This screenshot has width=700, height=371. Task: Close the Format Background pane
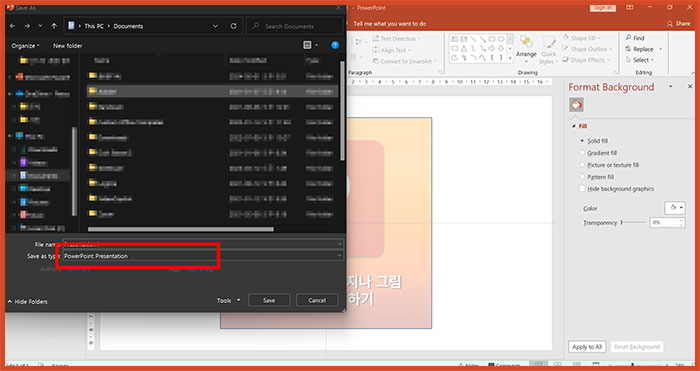[690, 87]
